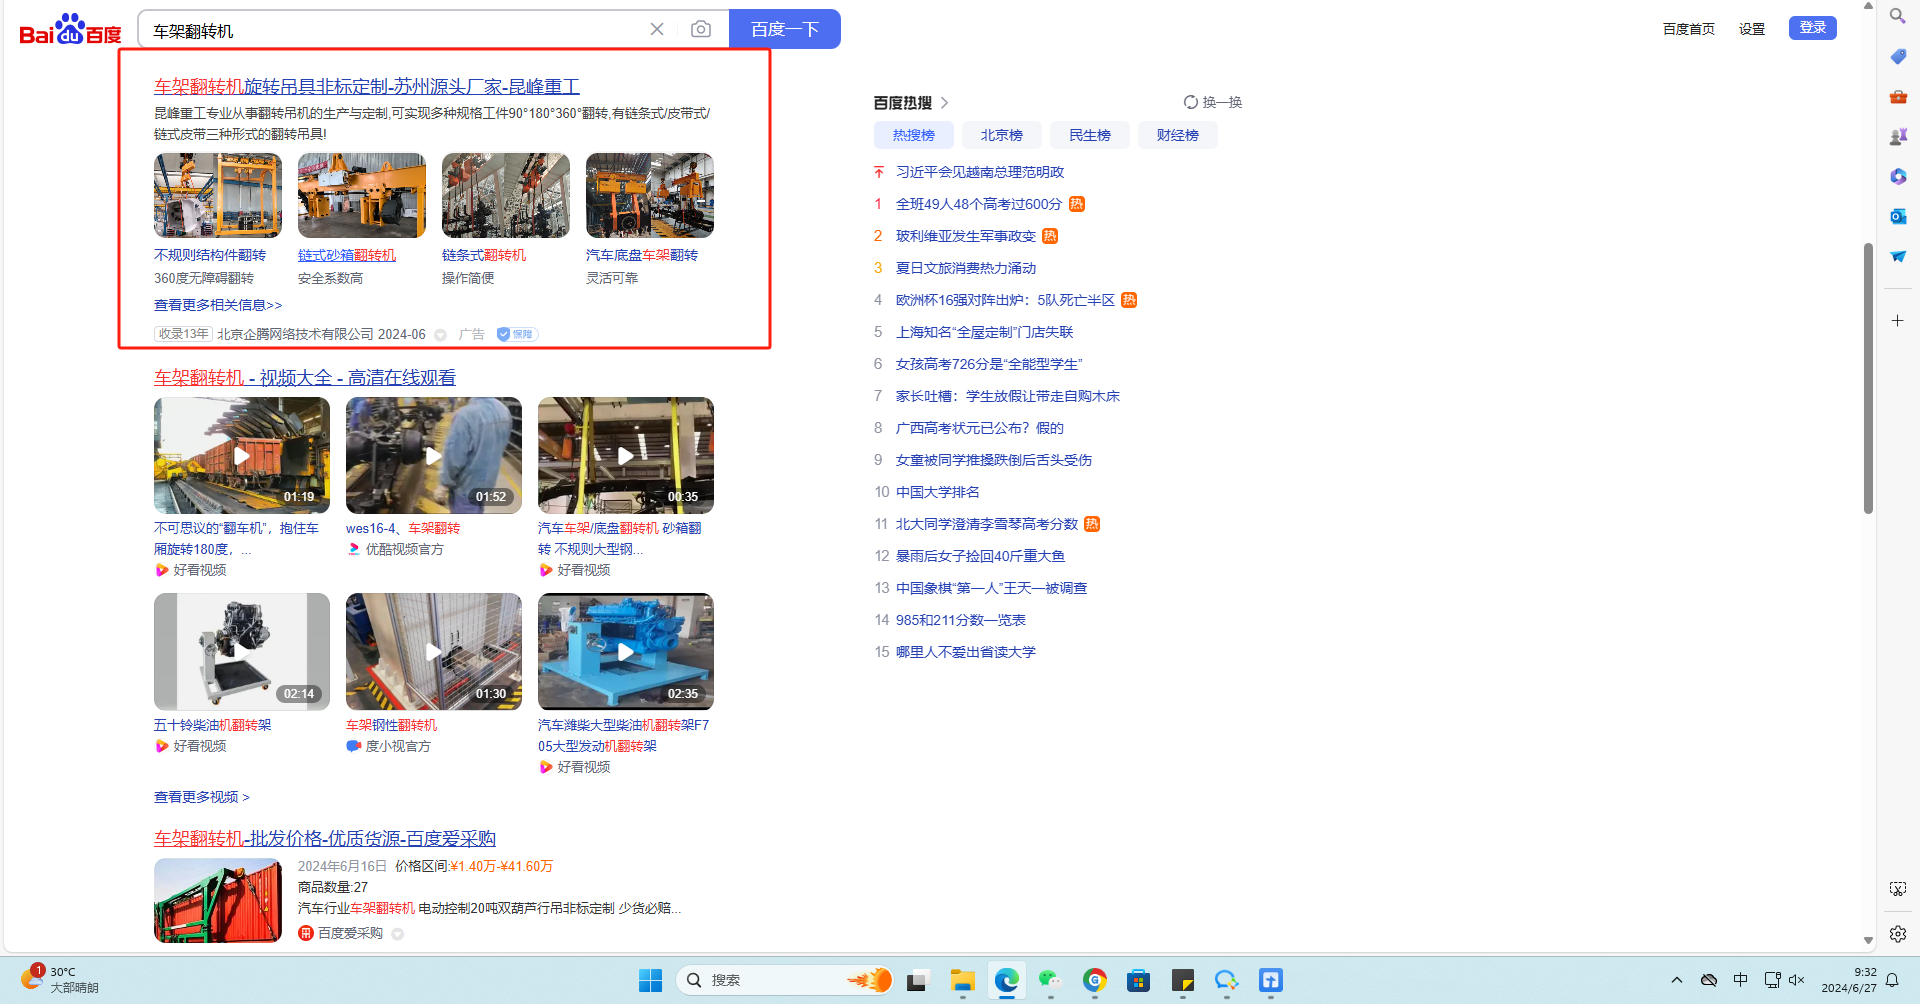Open Edge sidebar games icon
This screenshot has width=1920, height=1004.
(x=1898, y=136)
